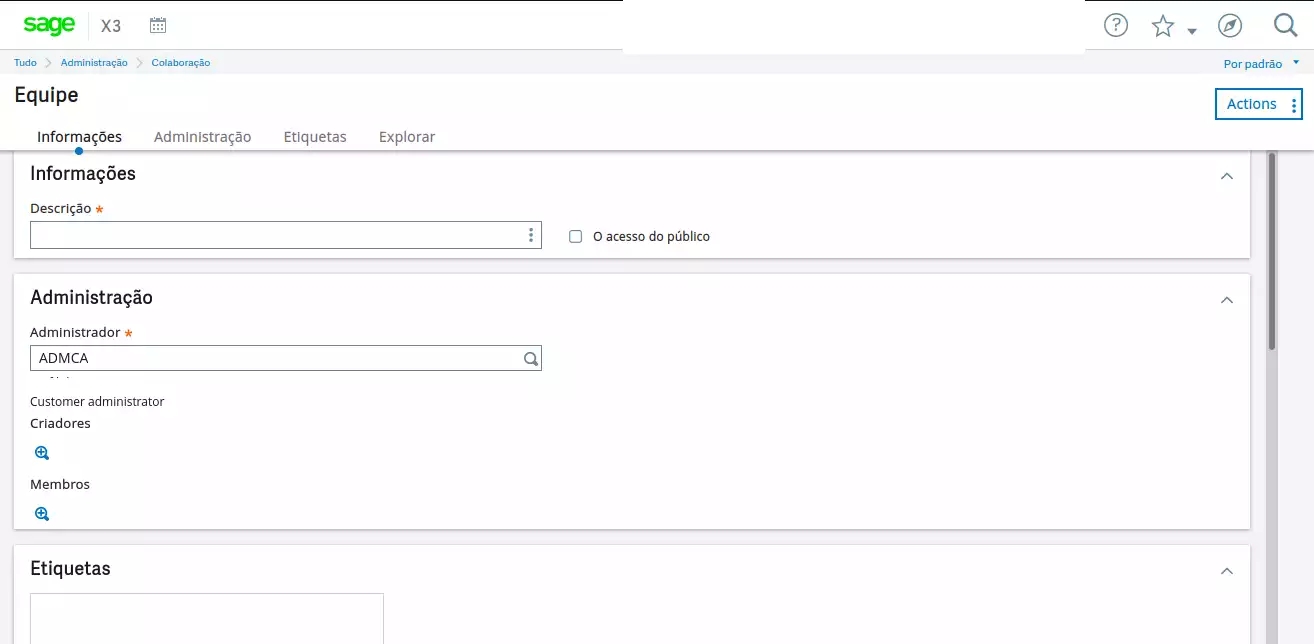Viewport: 1314px width, 644px height.
Task: Open the help question mark icon
Action: point(1115,25)
